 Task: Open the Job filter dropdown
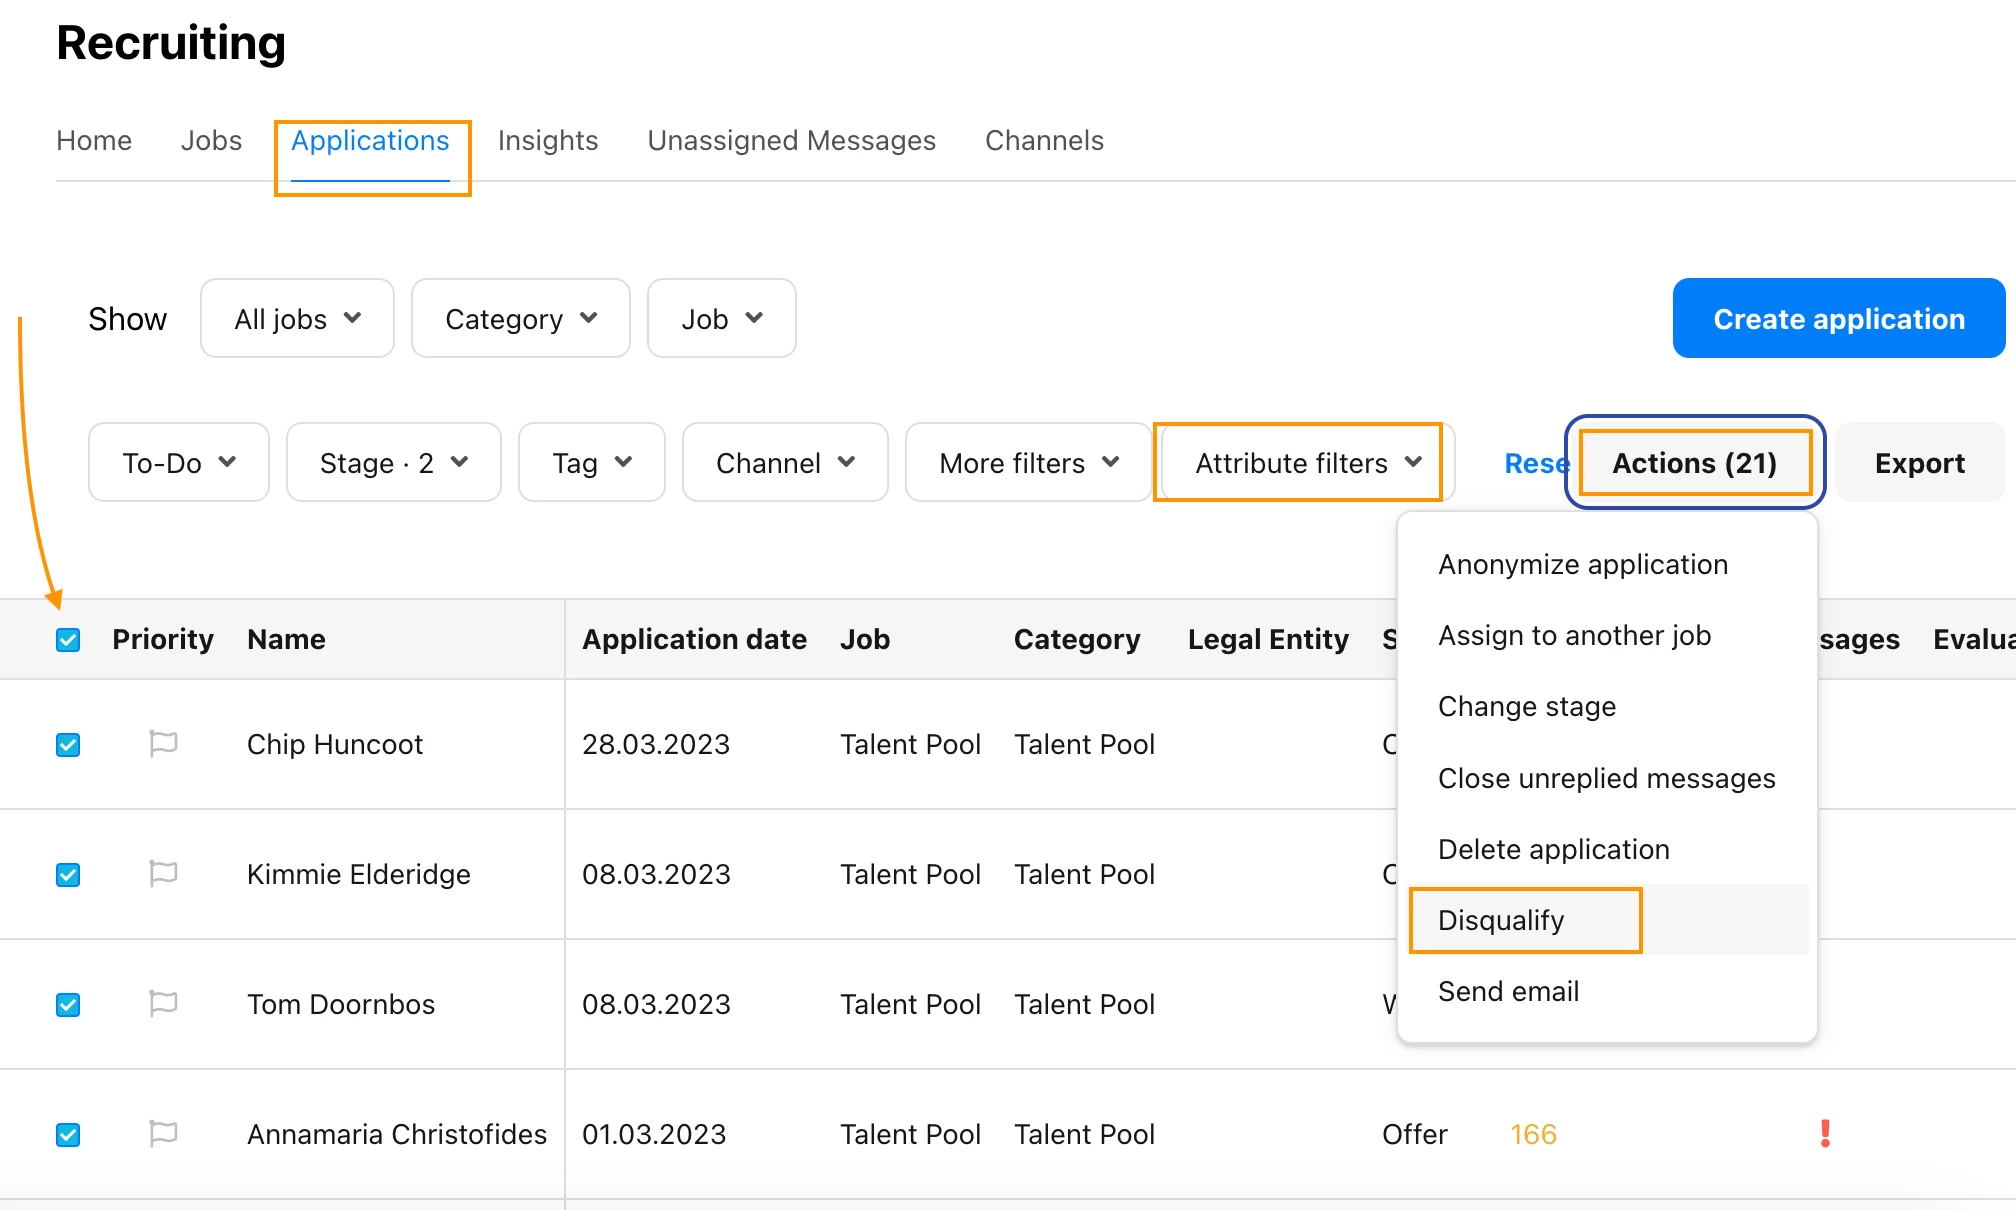[x=721, y=319]
